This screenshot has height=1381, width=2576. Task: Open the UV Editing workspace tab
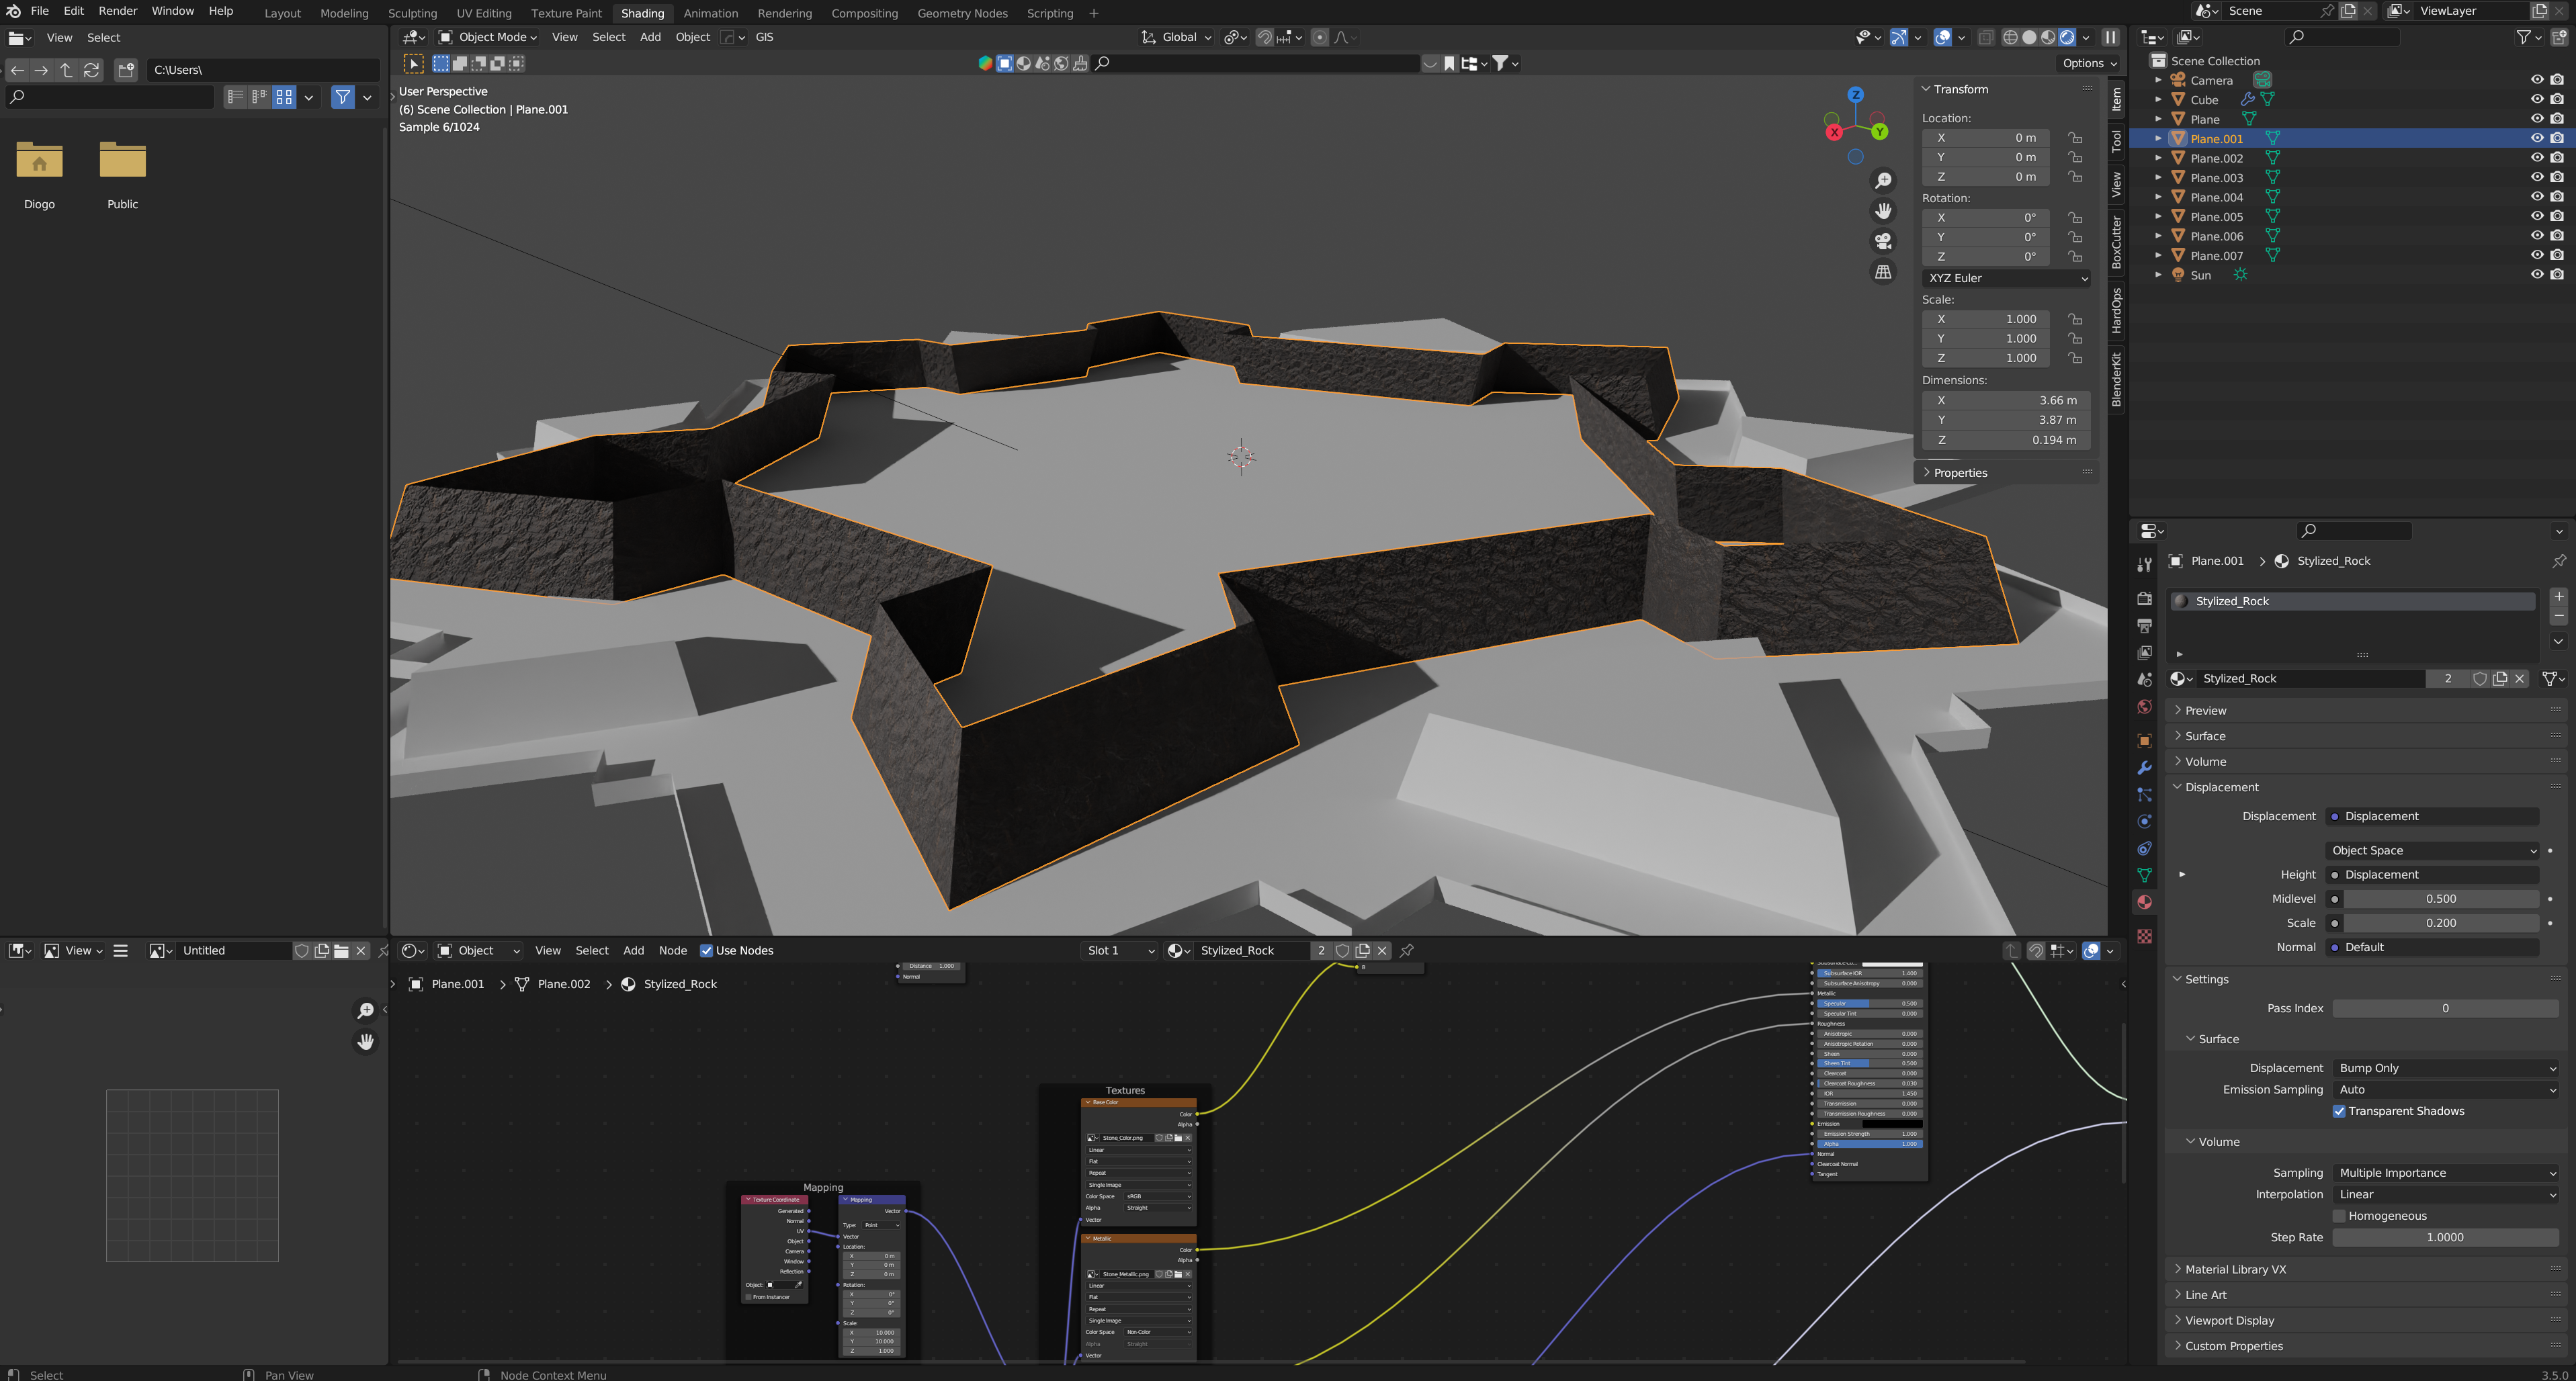(484, 13)
